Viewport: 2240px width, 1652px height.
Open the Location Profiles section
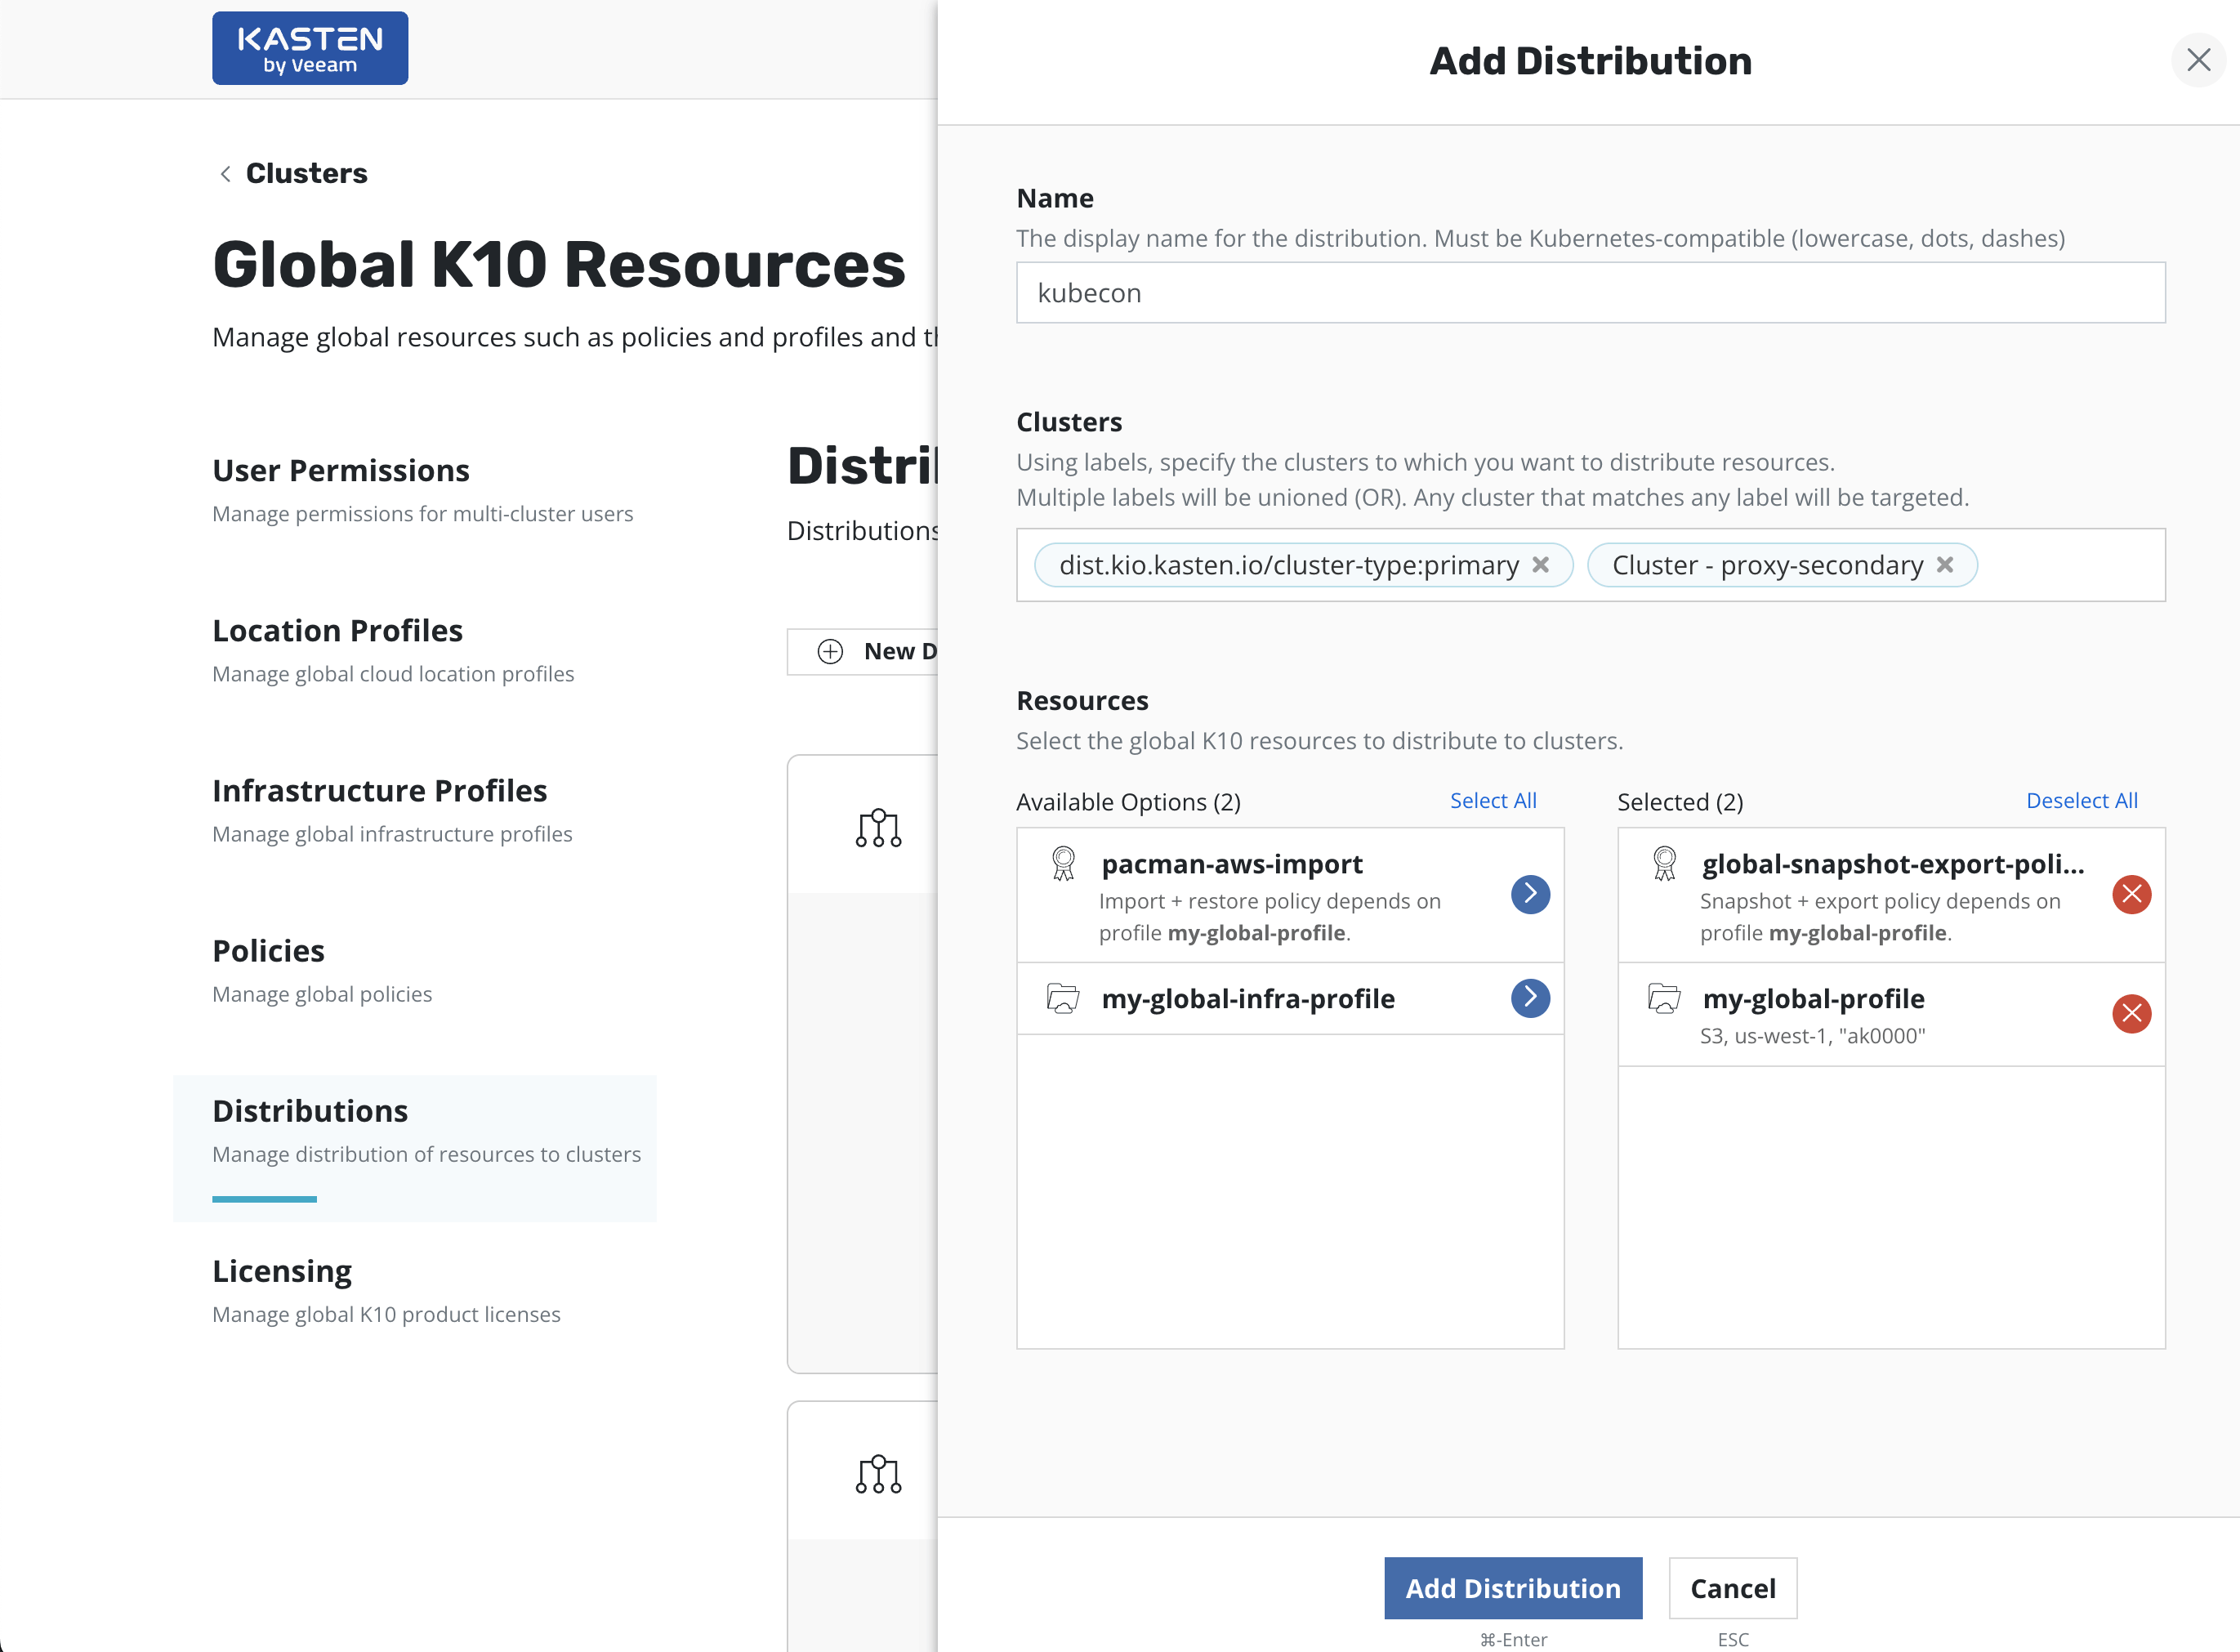click(337, 631)
